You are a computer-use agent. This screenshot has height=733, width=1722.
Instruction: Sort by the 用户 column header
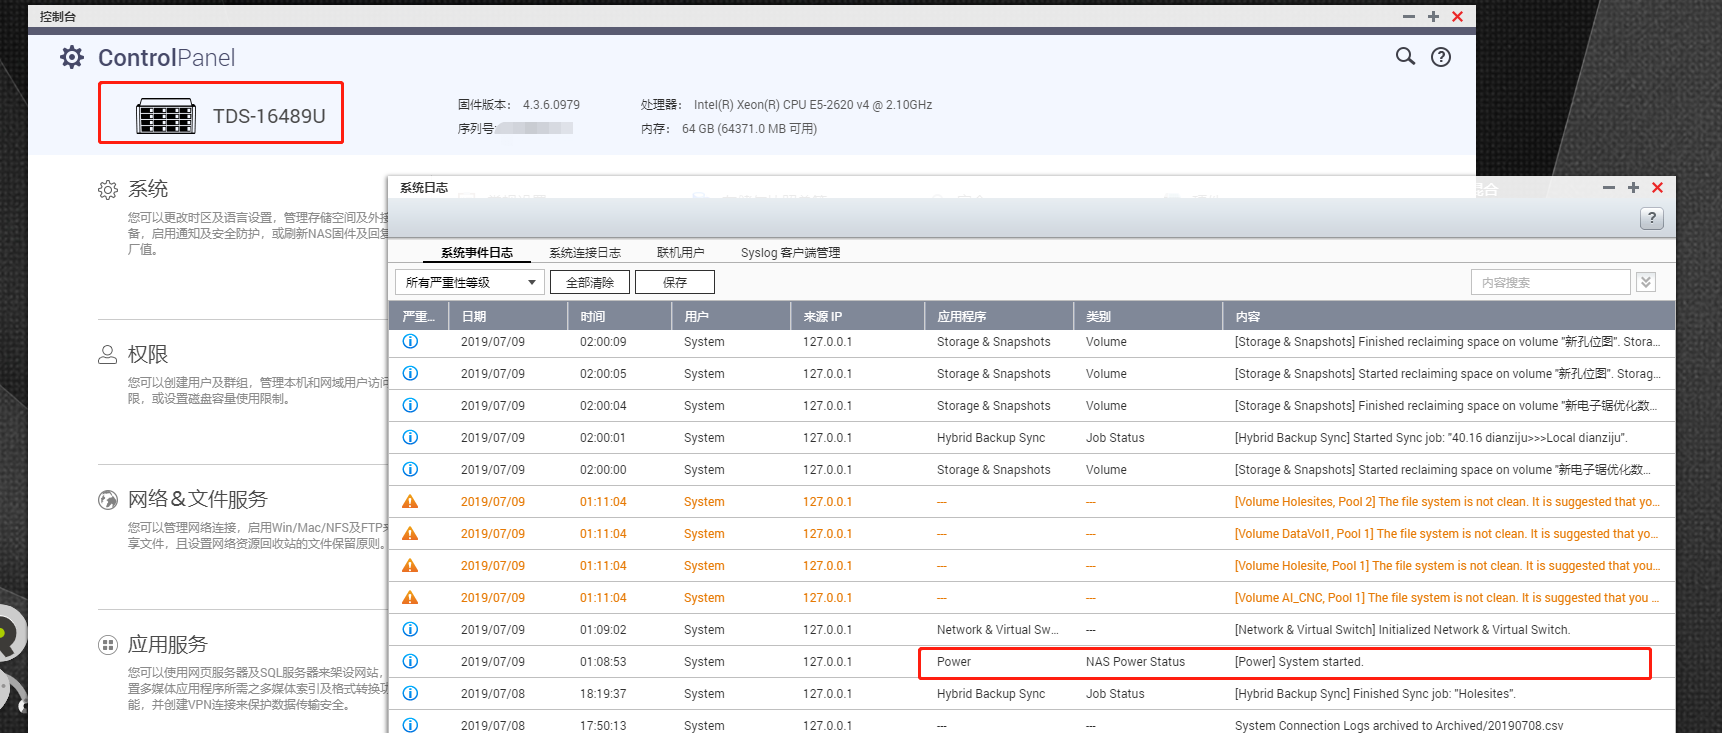[x=730, y=317]
